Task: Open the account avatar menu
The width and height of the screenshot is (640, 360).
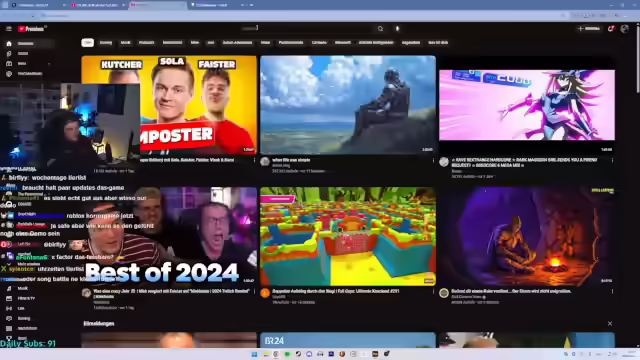Action: [x=624, y=29]
